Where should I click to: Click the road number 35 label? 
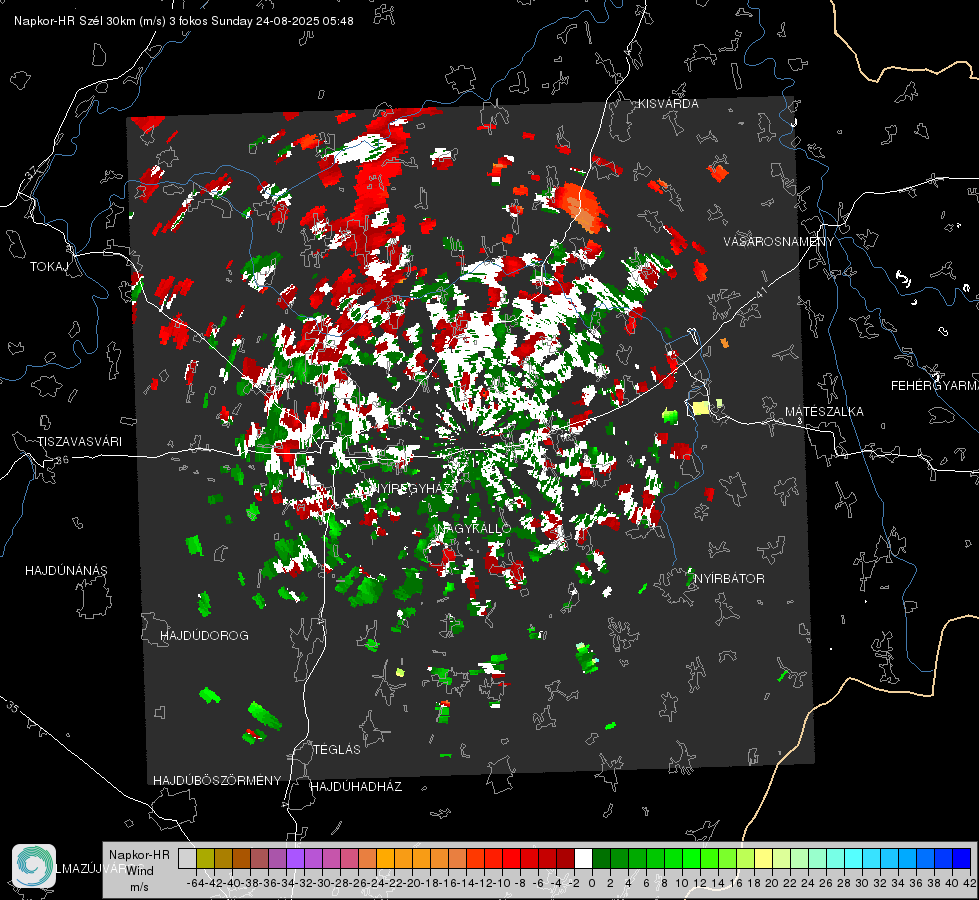[x=12, y=708]
